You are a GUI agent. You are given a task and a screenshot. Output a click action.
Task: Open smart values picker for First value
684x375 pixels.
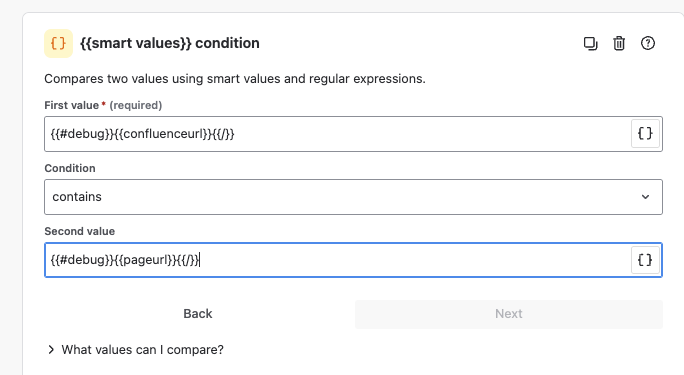point(645,133)
